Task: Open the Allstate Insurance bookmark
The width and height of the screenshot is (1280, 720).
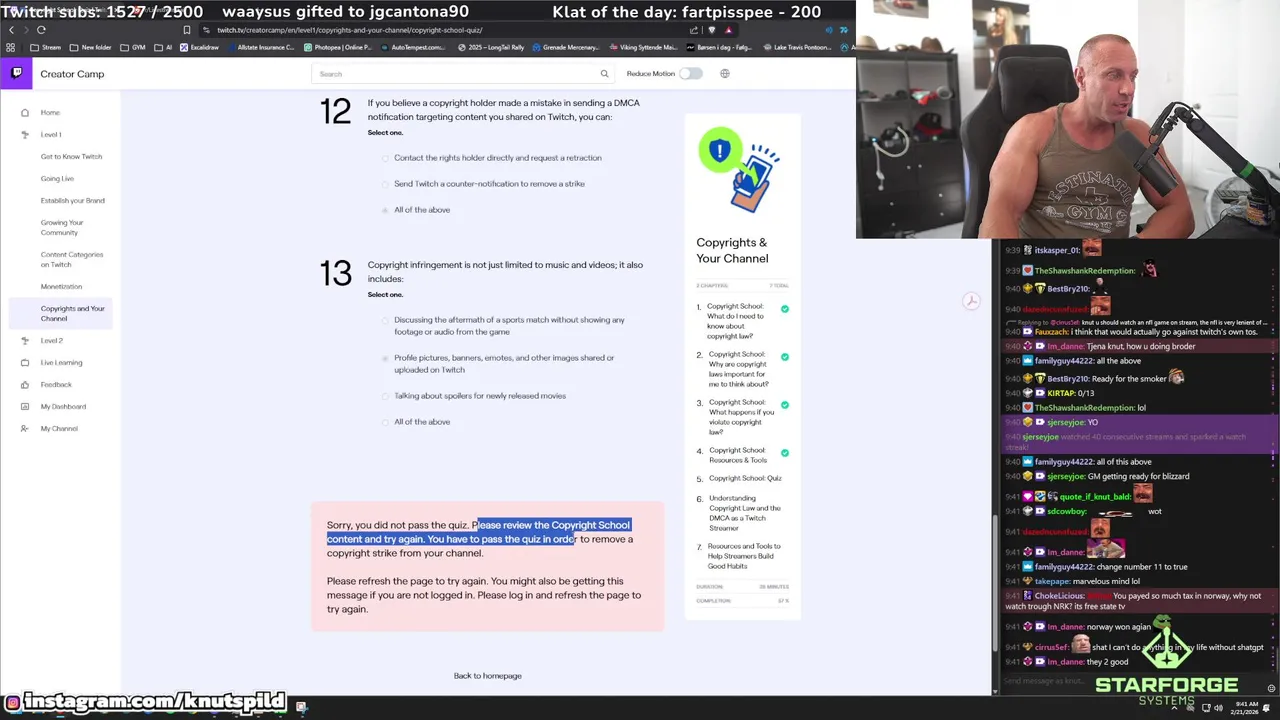Action: [x=260, y=47]
